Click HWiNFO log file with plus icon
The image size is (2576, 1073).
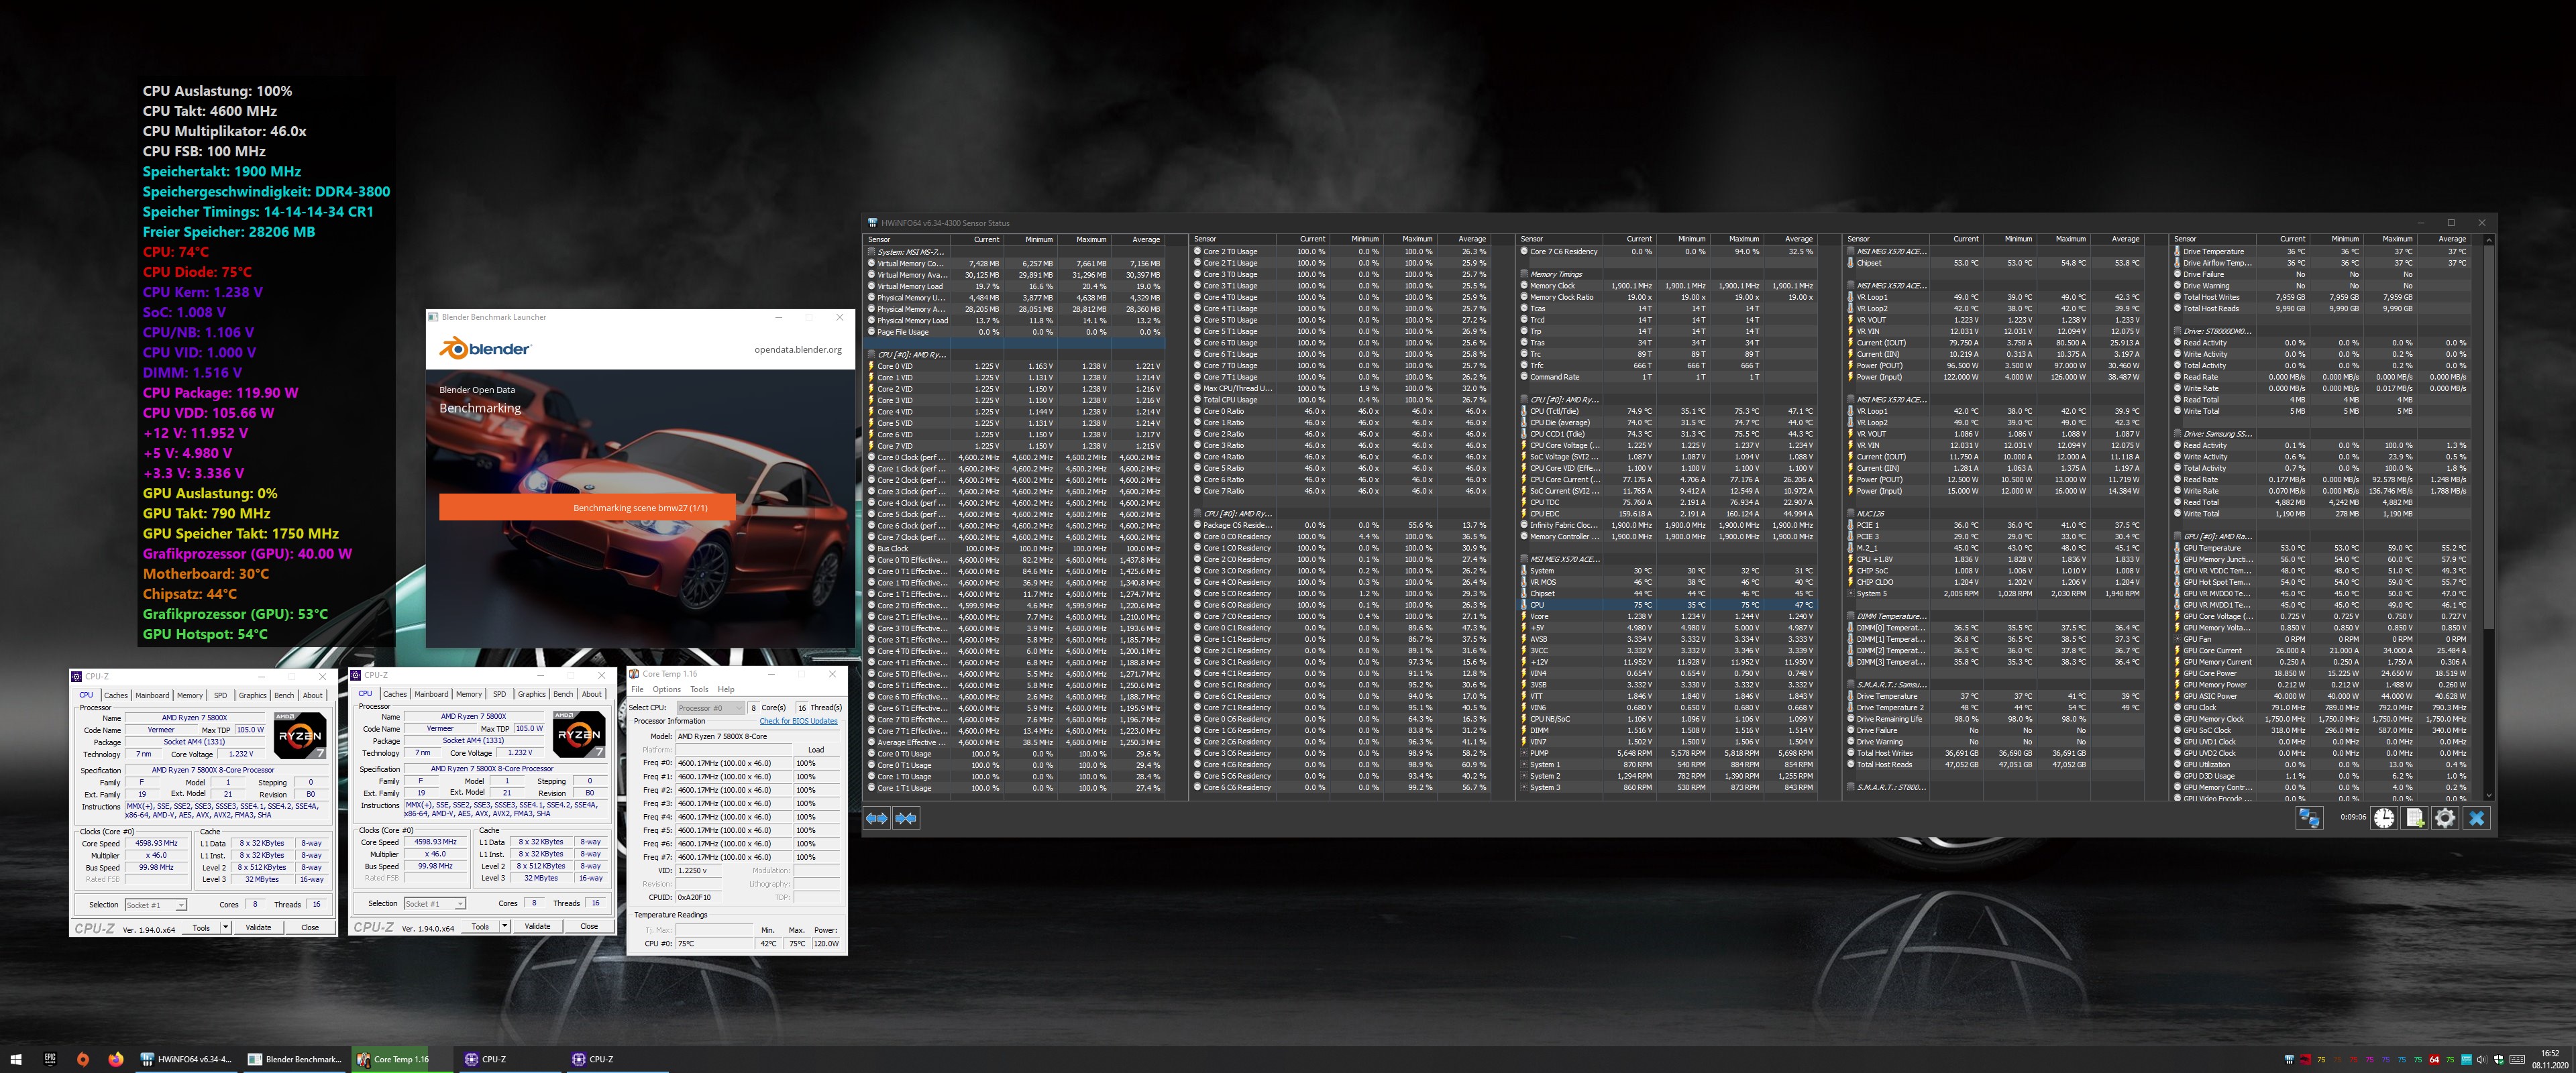[x=2415, y=818]
